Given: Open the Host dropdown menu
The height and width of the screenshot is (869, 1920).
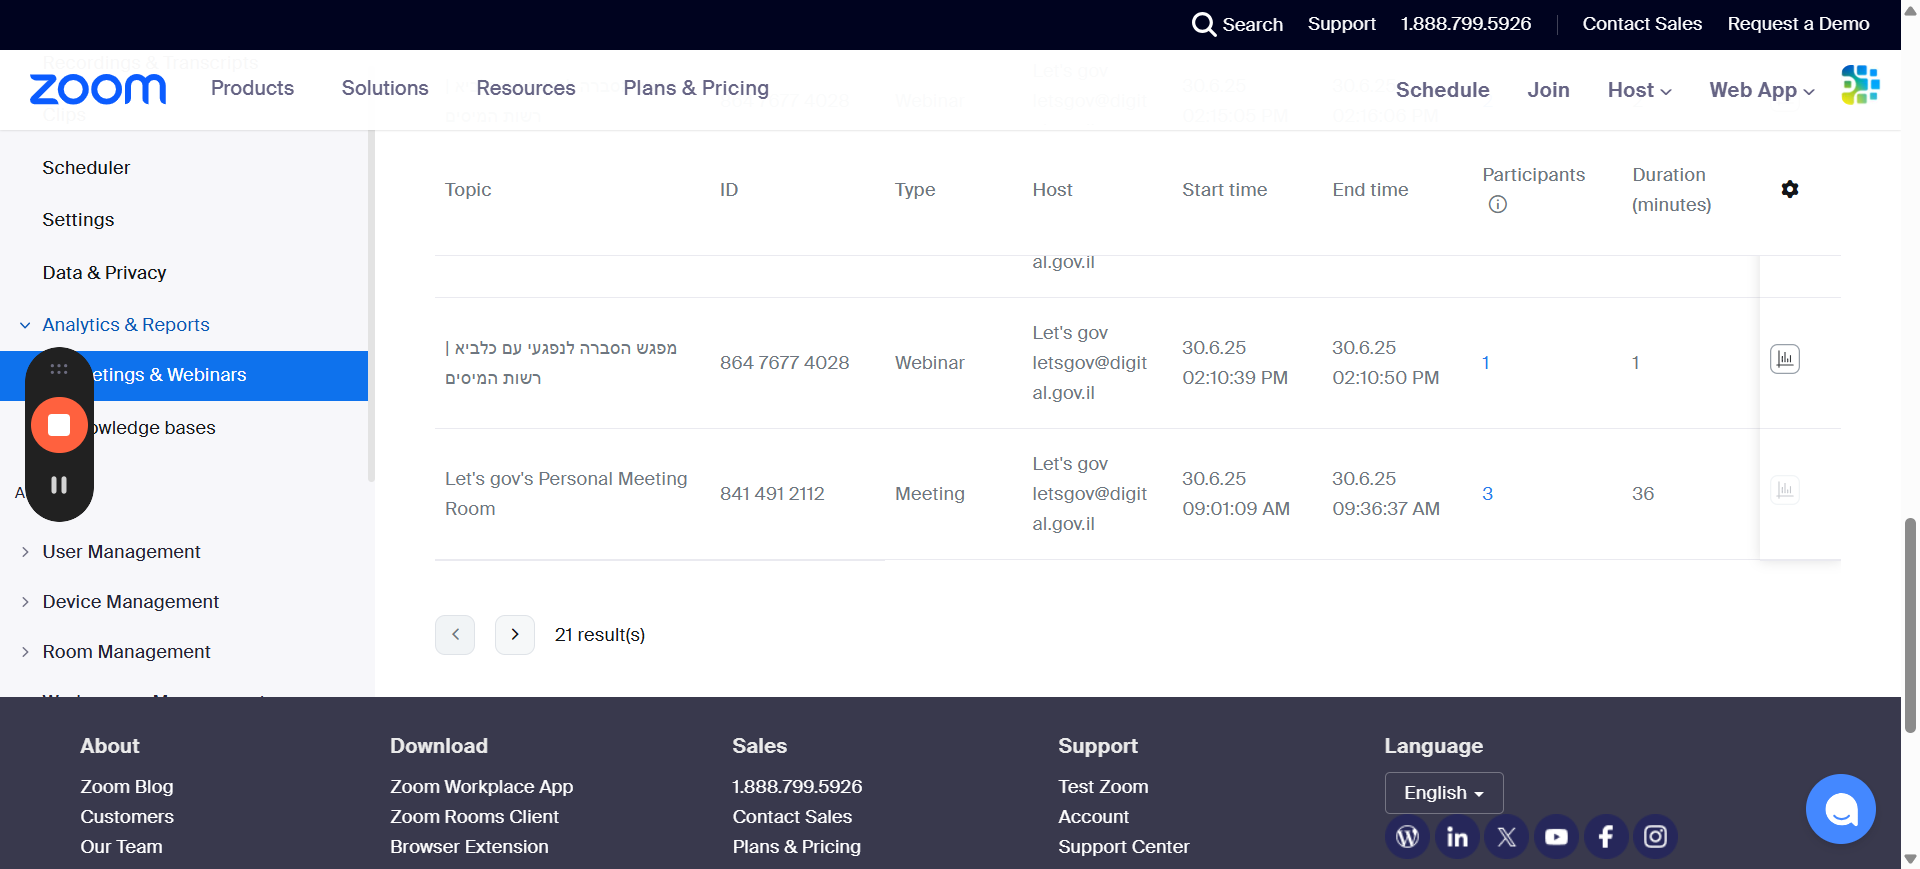Looking at the screenshot, I should [1639, 90].
